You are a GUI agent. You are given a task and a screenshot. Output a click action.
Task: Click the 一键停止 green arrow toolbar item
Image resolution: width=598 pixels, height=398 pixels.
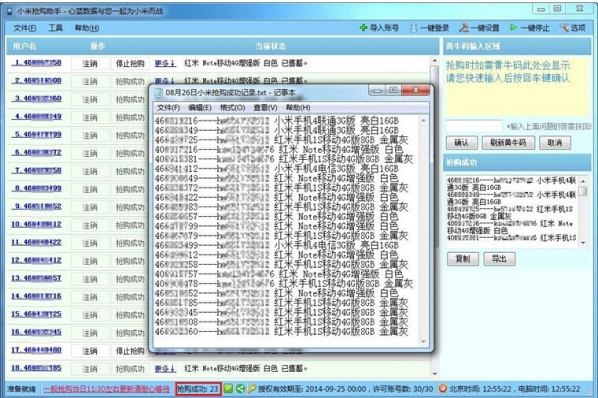530,28
